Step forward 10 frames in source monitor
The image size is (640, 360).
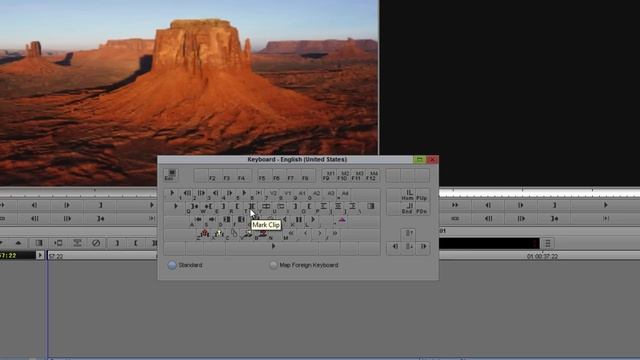(67, 218)
